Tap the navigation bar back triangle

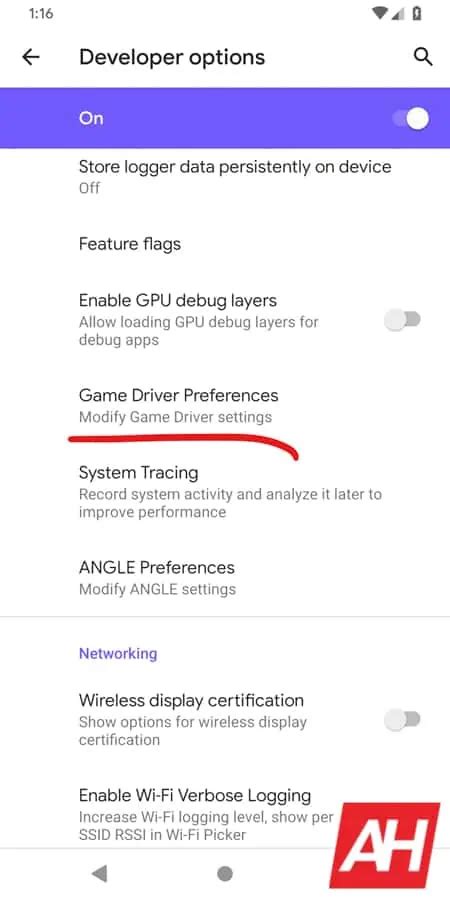99,874
